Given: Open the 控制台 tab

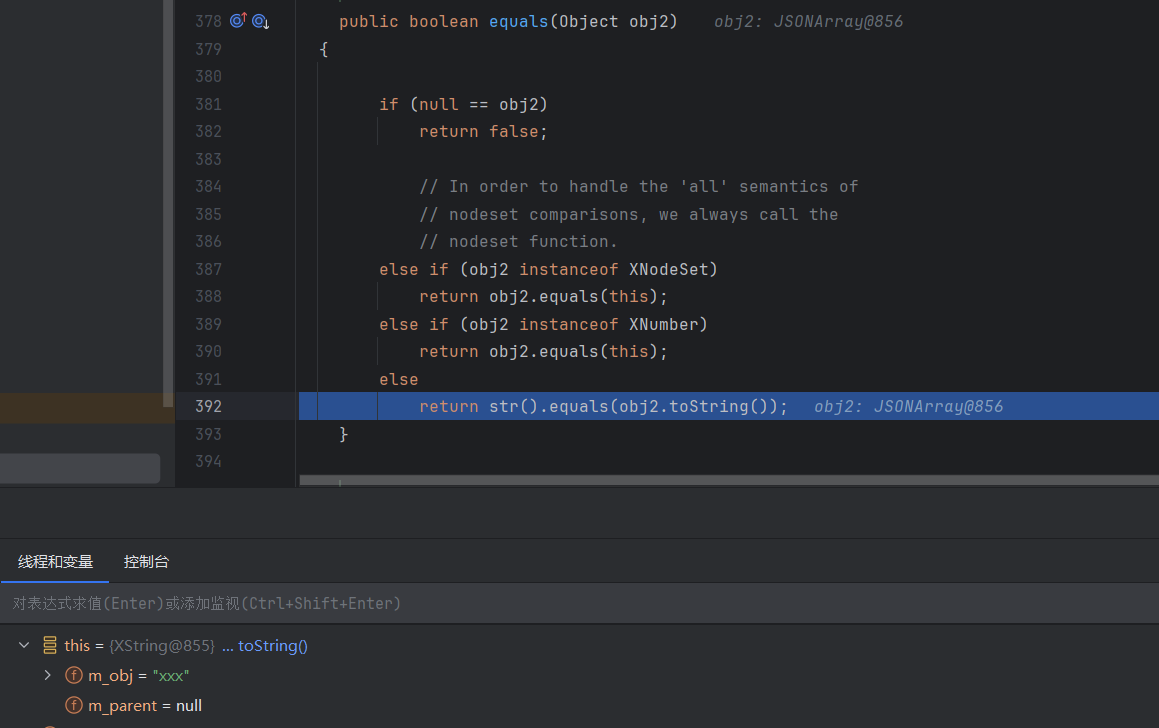Looking at the screenshot, I should (x=146, y=562).
